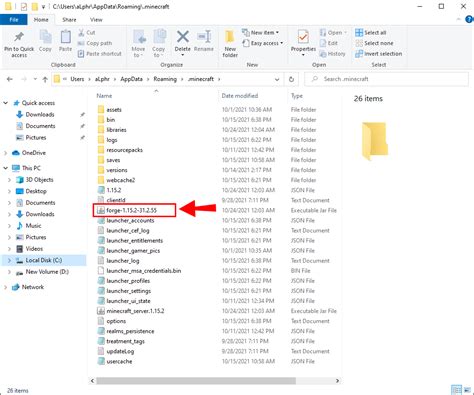Sort by the Type column header
This screenshot has width=474, height=395.
(x=297, y=96)
